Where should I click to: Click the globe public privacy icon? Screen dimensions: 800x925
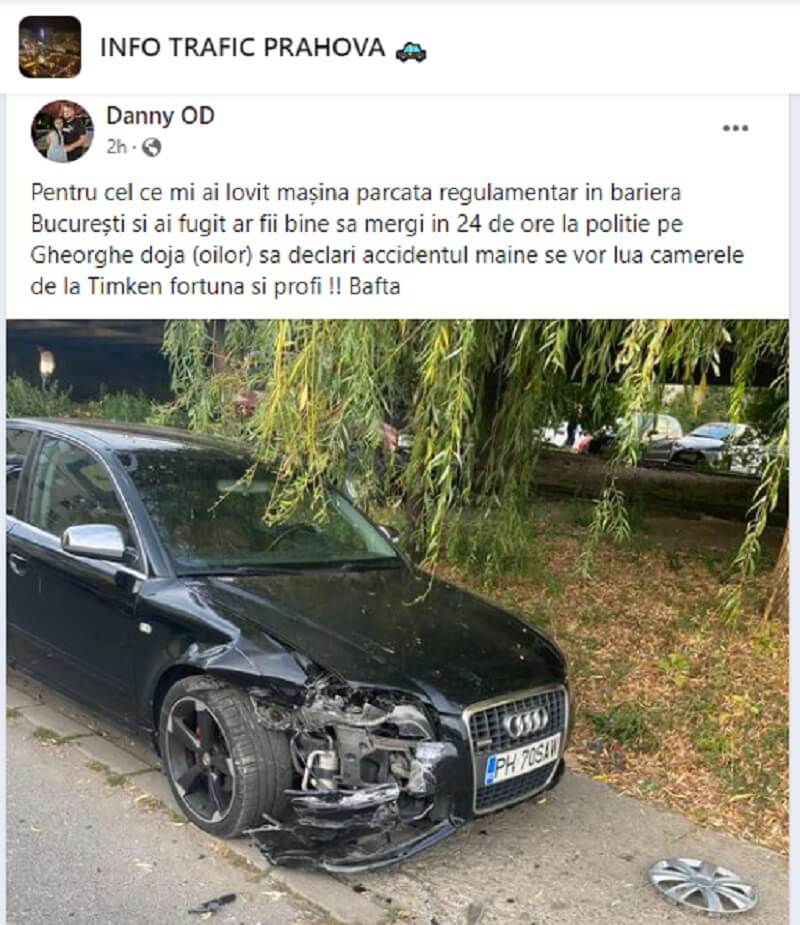click(x=152, y=147)
